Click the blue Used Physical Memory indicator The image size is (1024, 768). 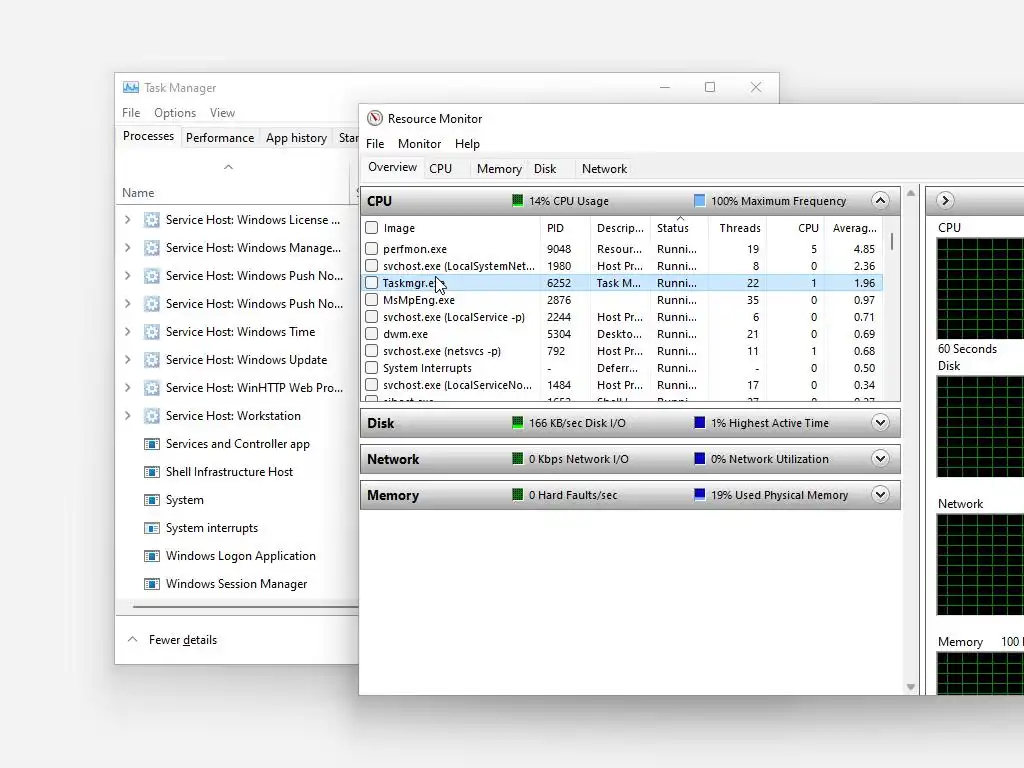pyautogui.click(x=699, y=494)
